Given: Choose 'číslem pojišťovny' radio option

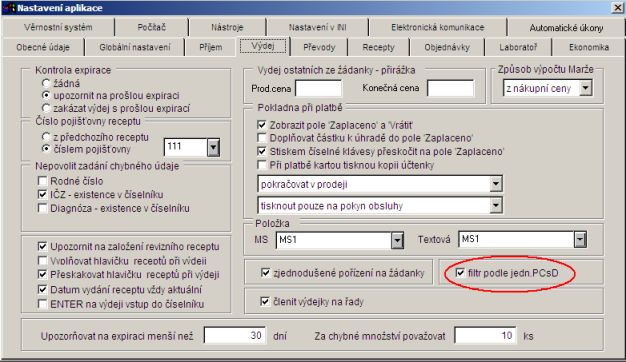Looking at the screenshot, I should (x=46, y=149).
